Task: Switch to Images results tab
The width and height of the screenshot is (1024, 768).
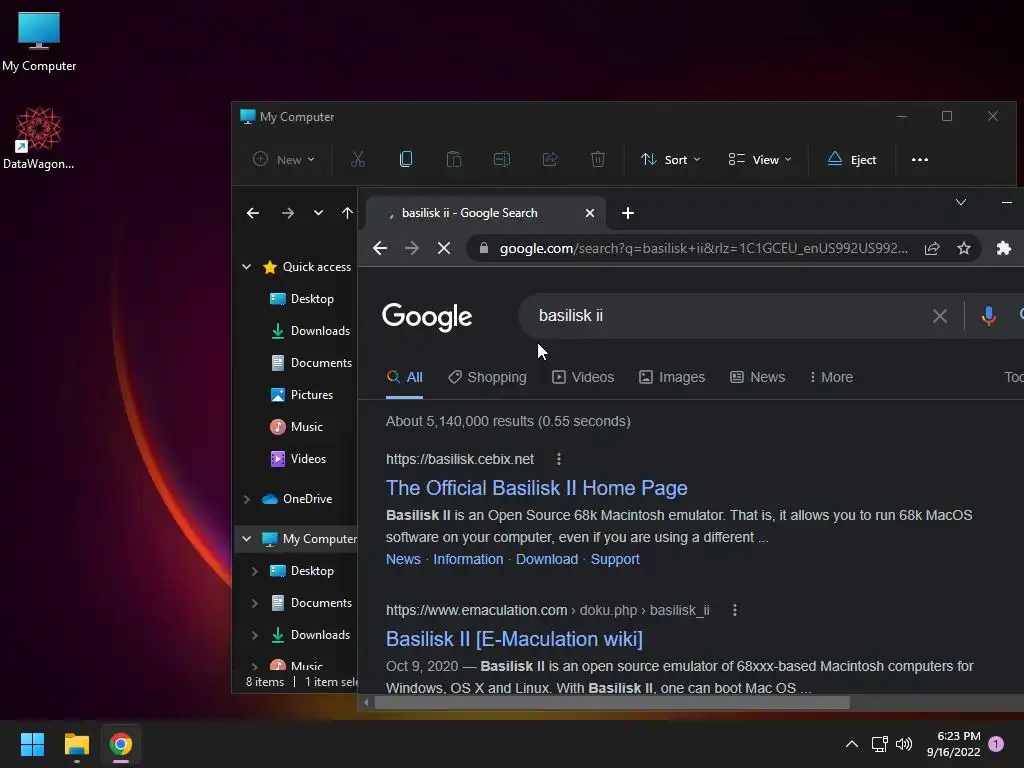Action: click(672, 377)
